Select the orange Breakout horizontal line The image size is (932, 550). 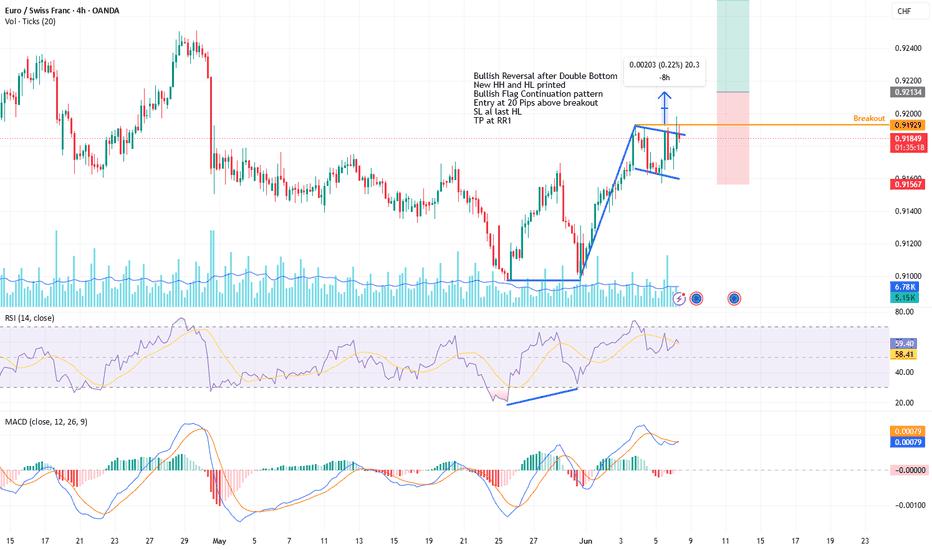tap(761, 125)
